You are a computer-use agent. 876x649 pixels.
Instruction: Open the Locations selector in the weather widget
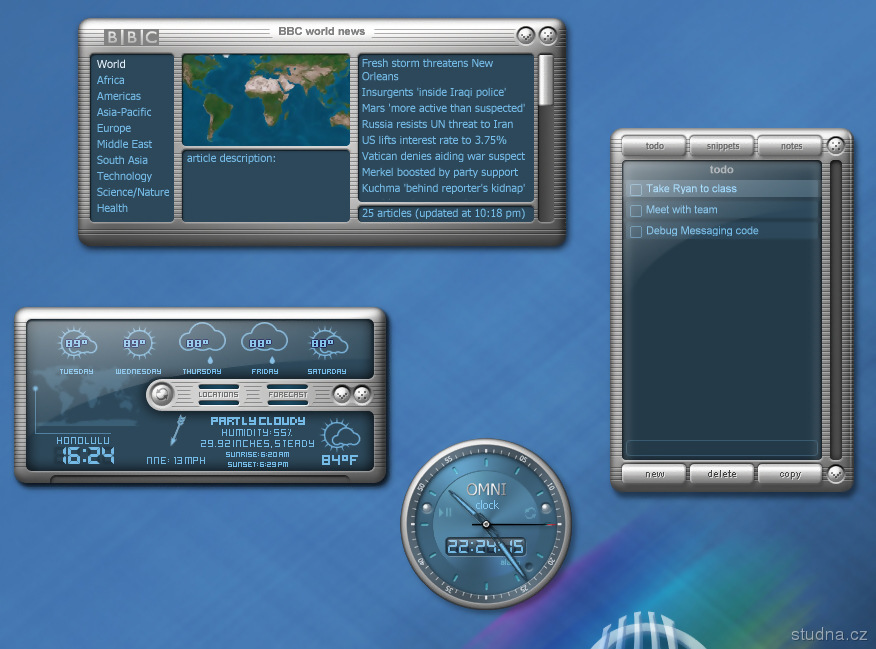218,394
